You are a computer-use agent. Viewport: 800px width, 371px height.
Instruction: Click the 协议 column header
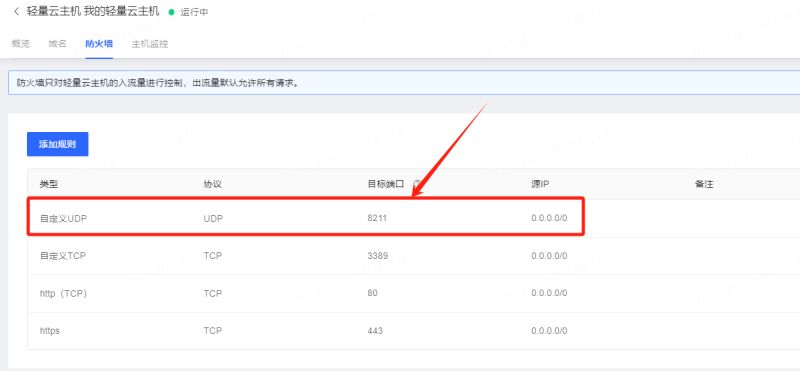[212, 184]
